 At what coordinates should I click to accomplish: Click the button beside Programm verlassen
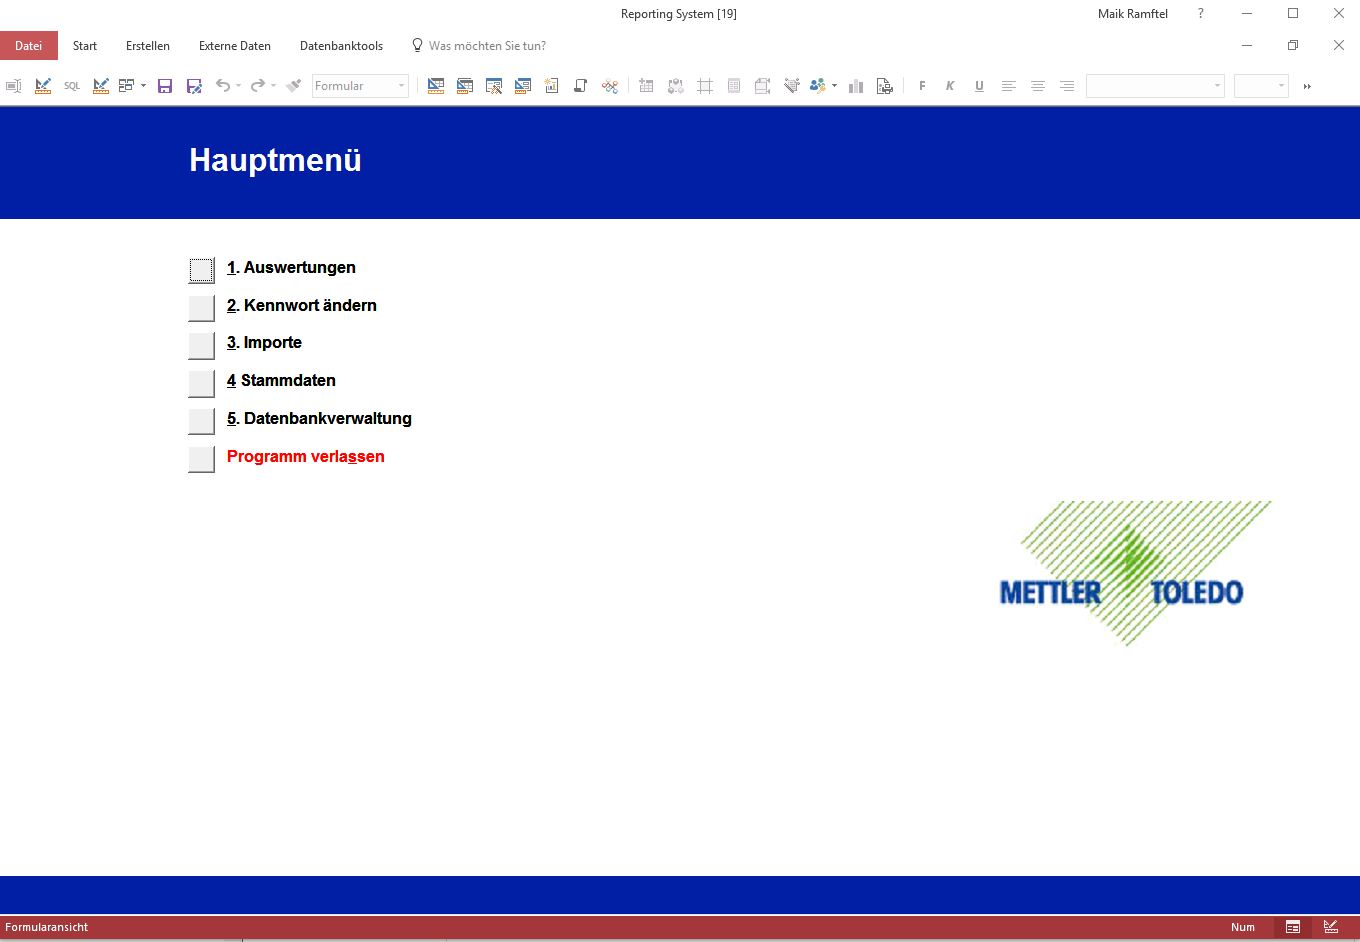[x=201, y=459]
